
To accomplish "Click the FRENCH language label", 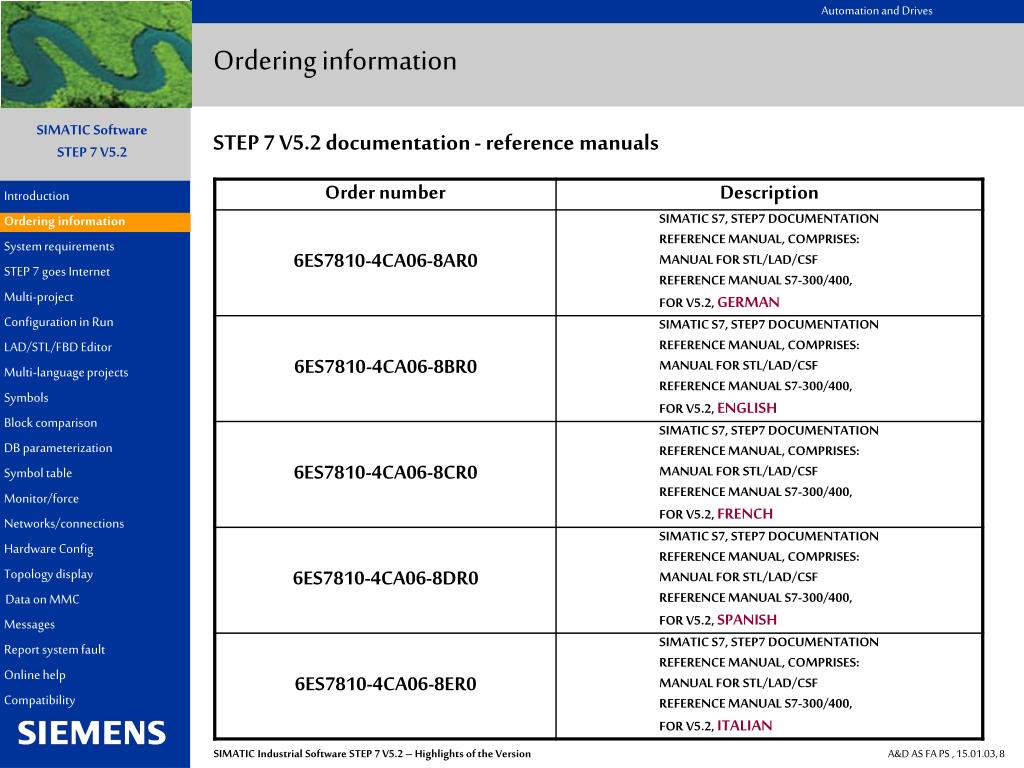I will (745, 514).
